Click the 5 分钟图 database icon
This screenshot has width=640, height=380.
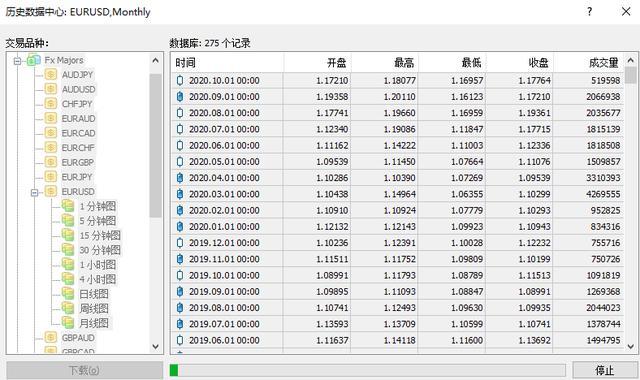[68, 221]
